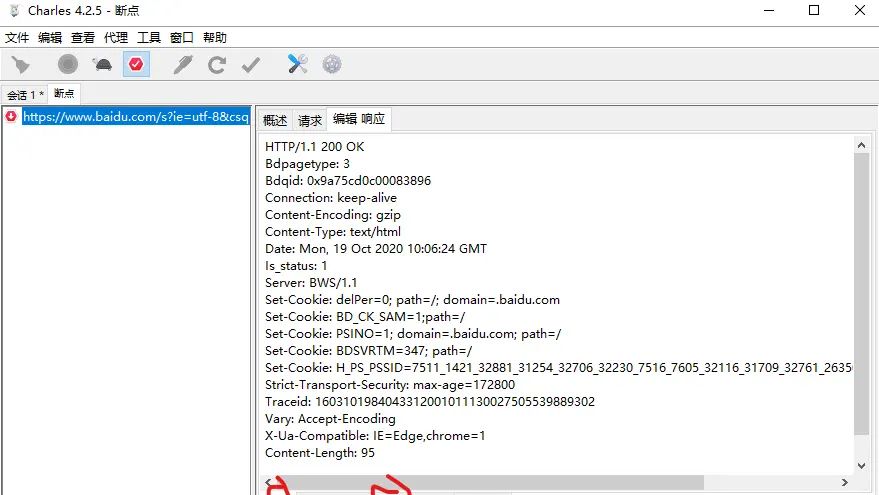879x495 pixels.
Task: Switch to the 会话 1 tab
Action: pyautogui.click(x=25, y=95)
